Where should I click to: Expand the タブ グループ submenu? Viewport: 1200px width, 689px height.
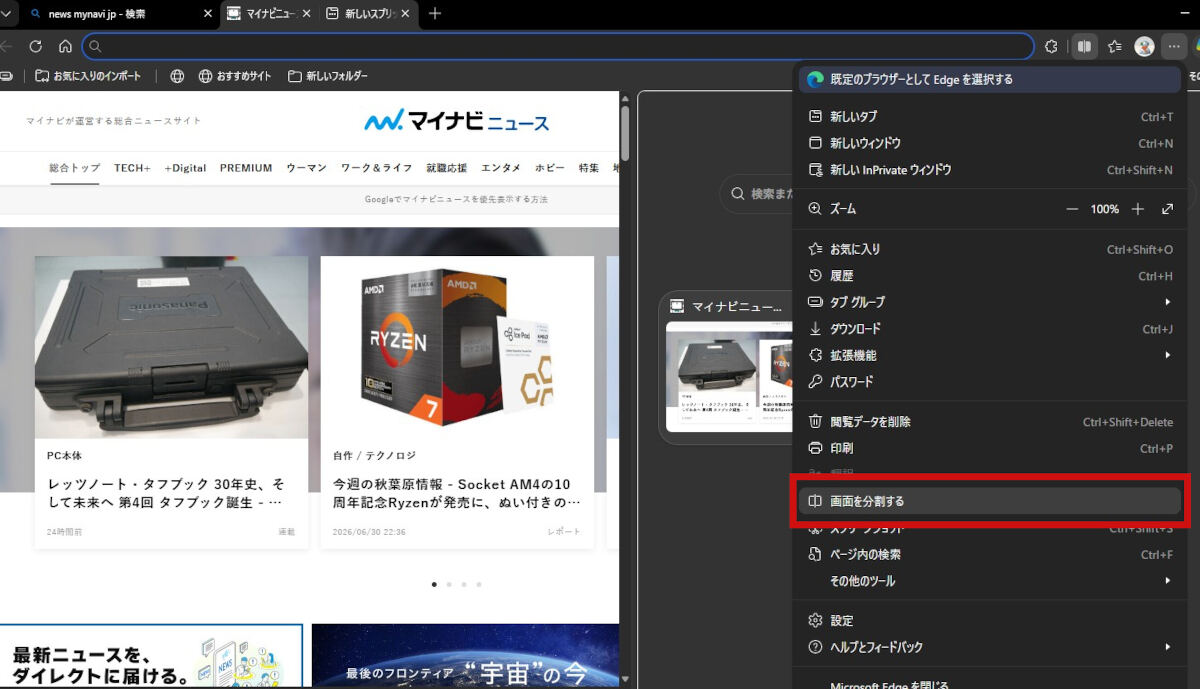pyautogui.click(x=991, y=302)
